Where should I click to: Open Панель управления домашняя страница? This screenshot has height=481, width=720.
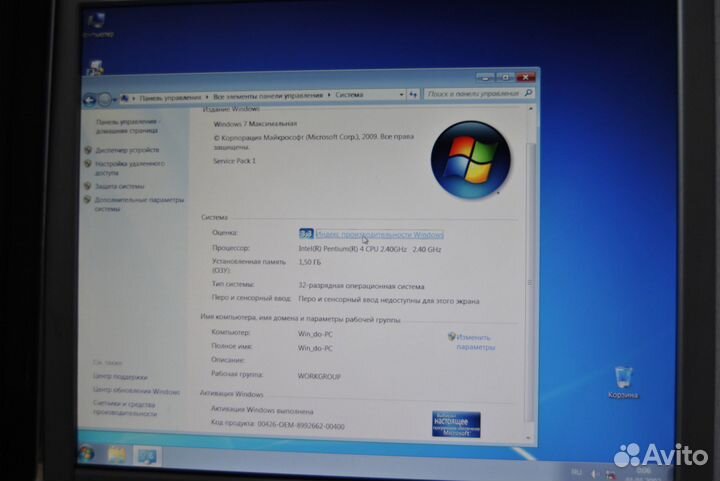tap(128, 126)
